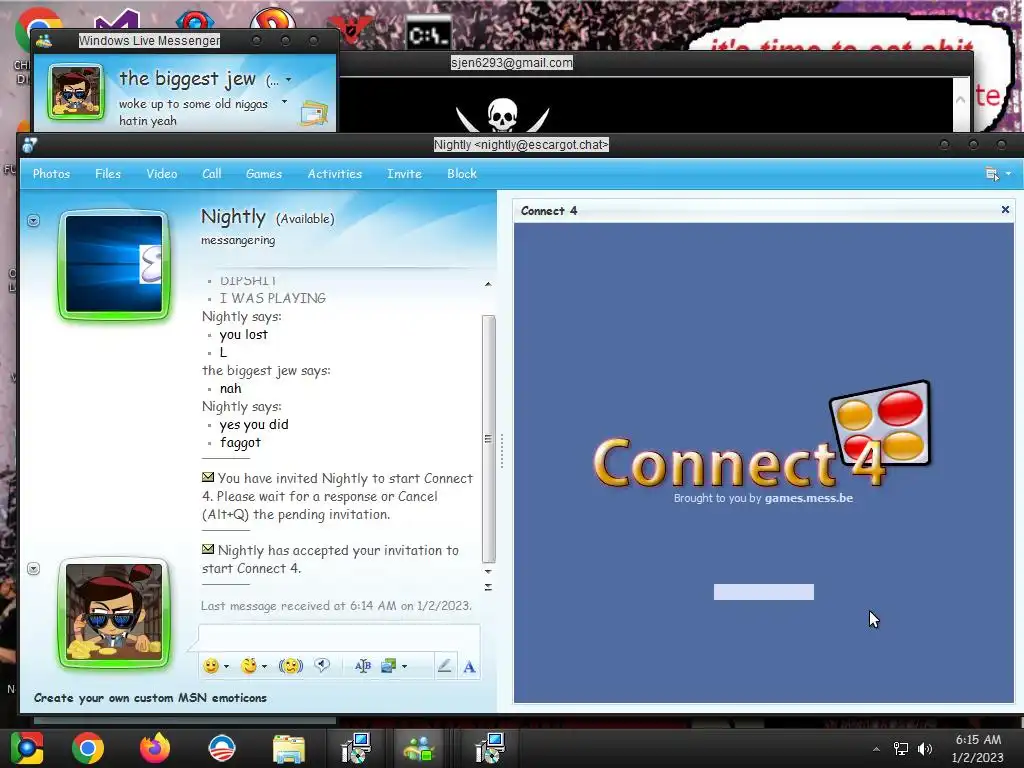Click the Connect 4 game tile icon
1024x768 pixels.
[881, 423]
